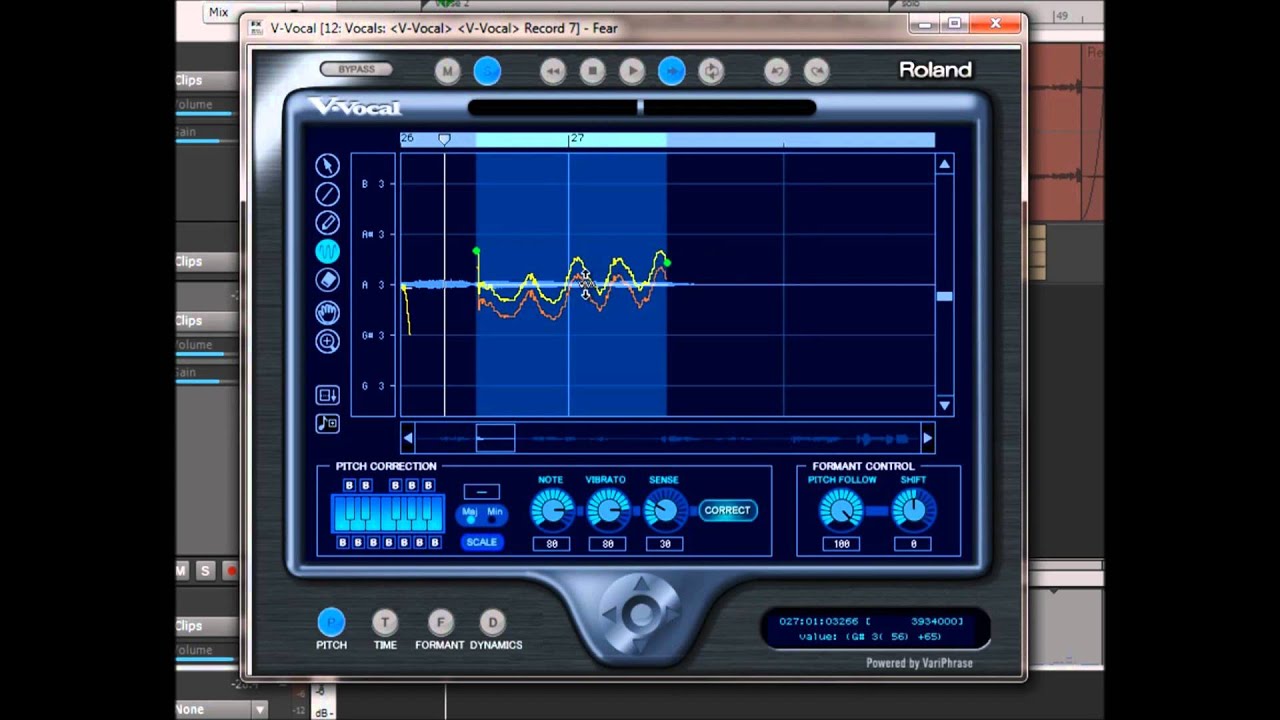Image resolution: width=1280 pixels, height=720 pixels.
Task: Click the "A# 3" pitch label
Action: click(373, 234)
